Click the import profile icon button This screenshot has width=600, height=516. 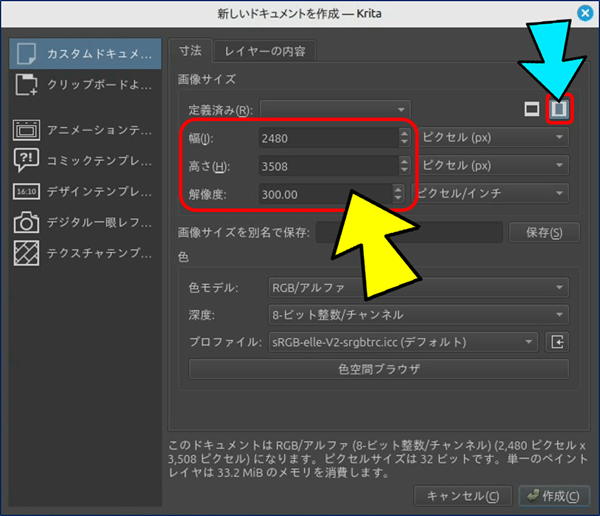(558, 342)
